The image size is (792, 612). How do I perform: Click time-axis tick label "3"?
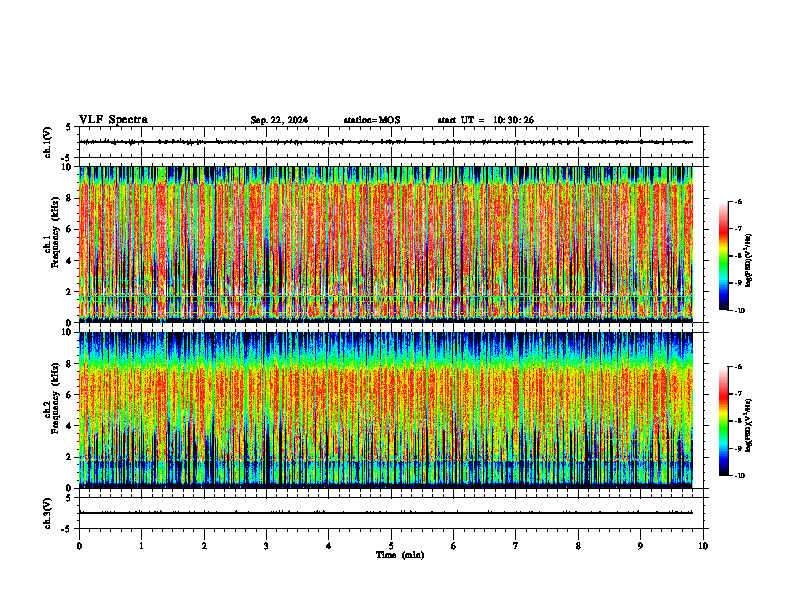pyautogui.click(x=266, y=546)
